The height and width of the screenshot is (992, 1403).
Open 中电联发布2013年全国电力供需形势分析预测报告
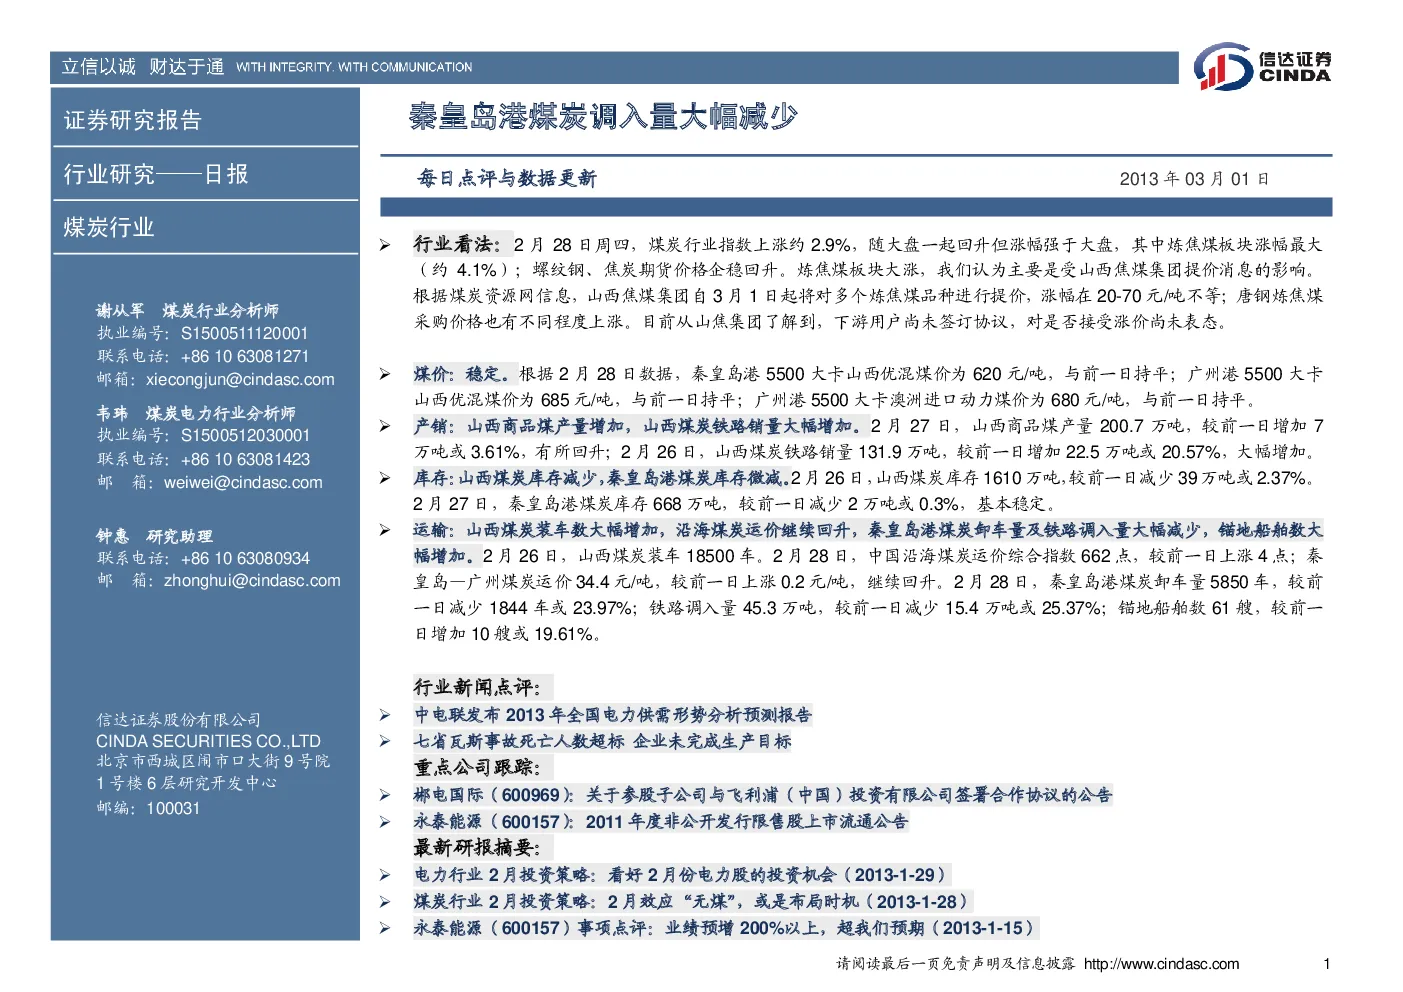coord(613,715)
